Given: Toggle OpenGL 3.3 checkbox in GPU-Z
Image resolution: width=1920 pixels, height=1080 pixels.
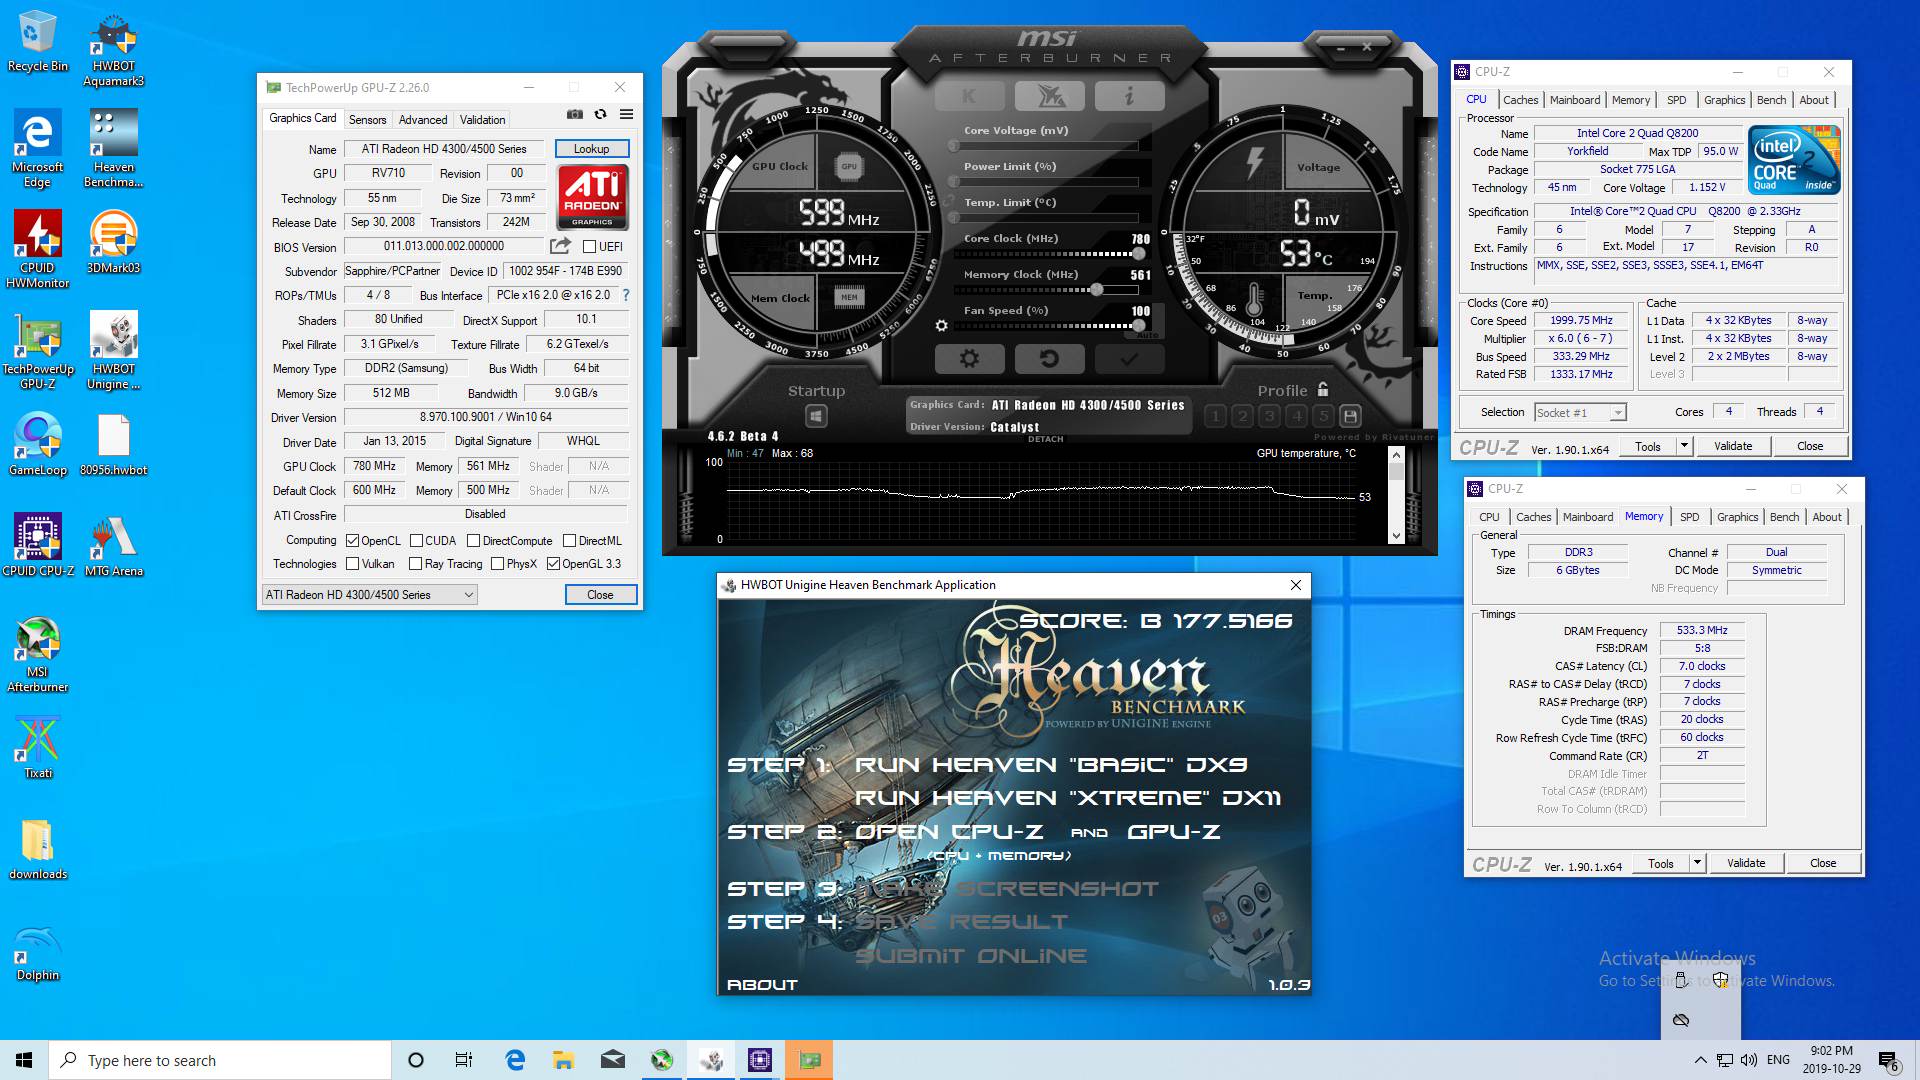Looking at the screenshot, I should (x=553, y=564).
